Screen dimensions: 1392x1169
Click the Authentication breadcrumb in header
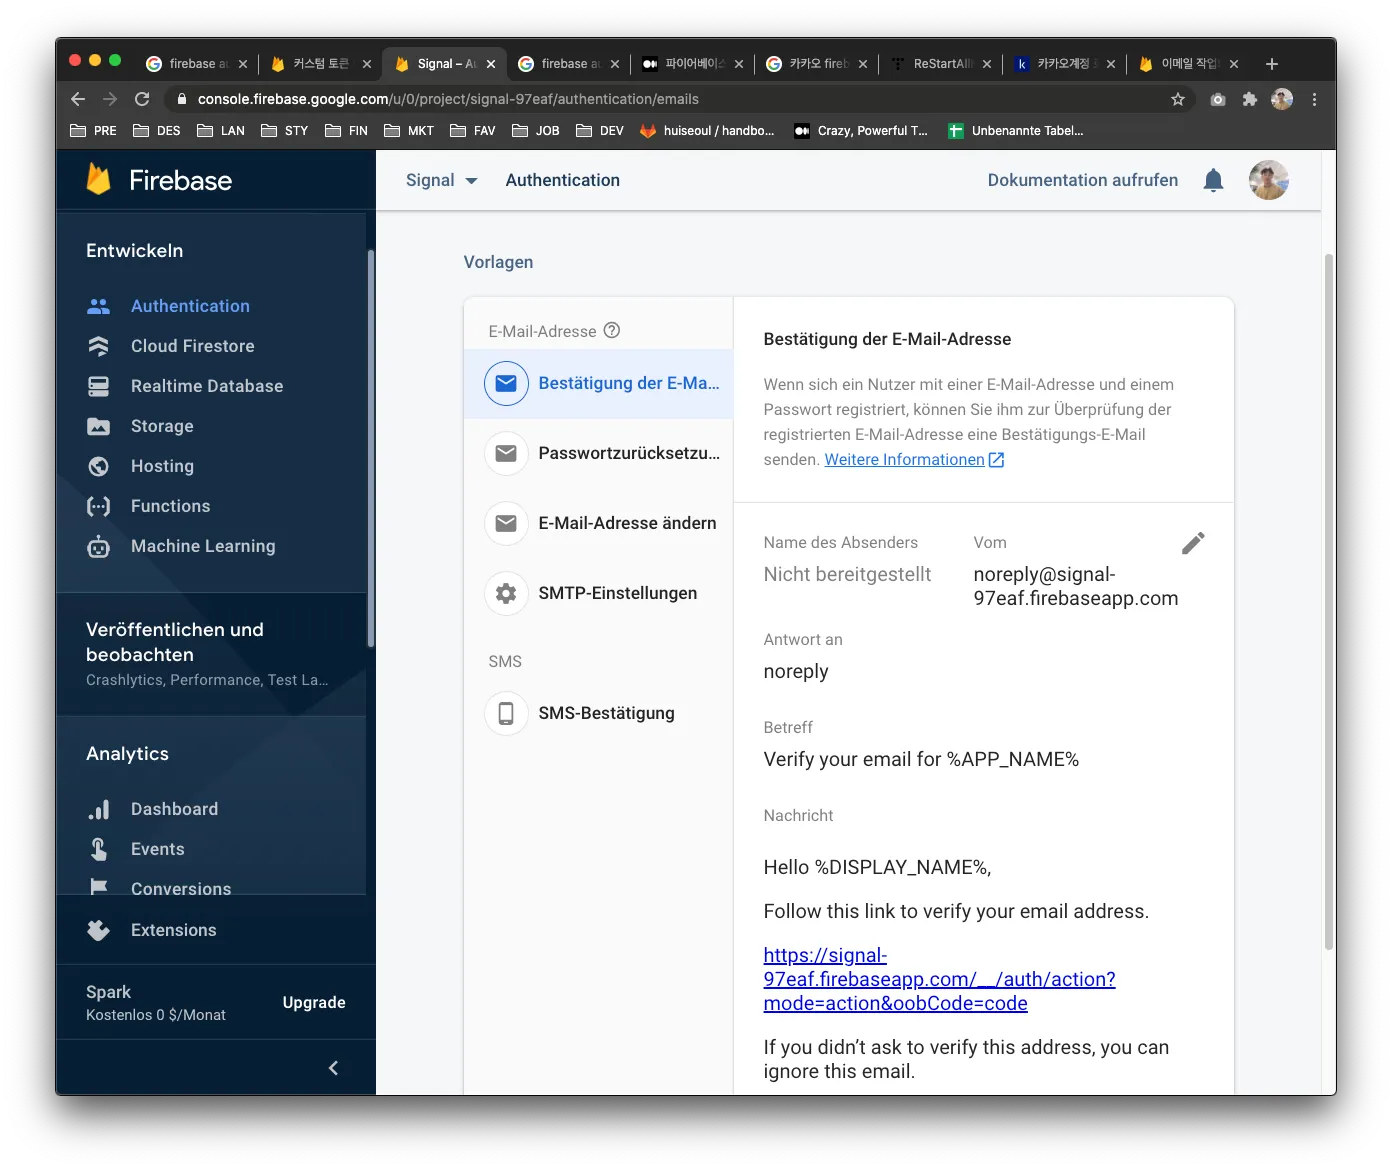(x=563, y=180)
